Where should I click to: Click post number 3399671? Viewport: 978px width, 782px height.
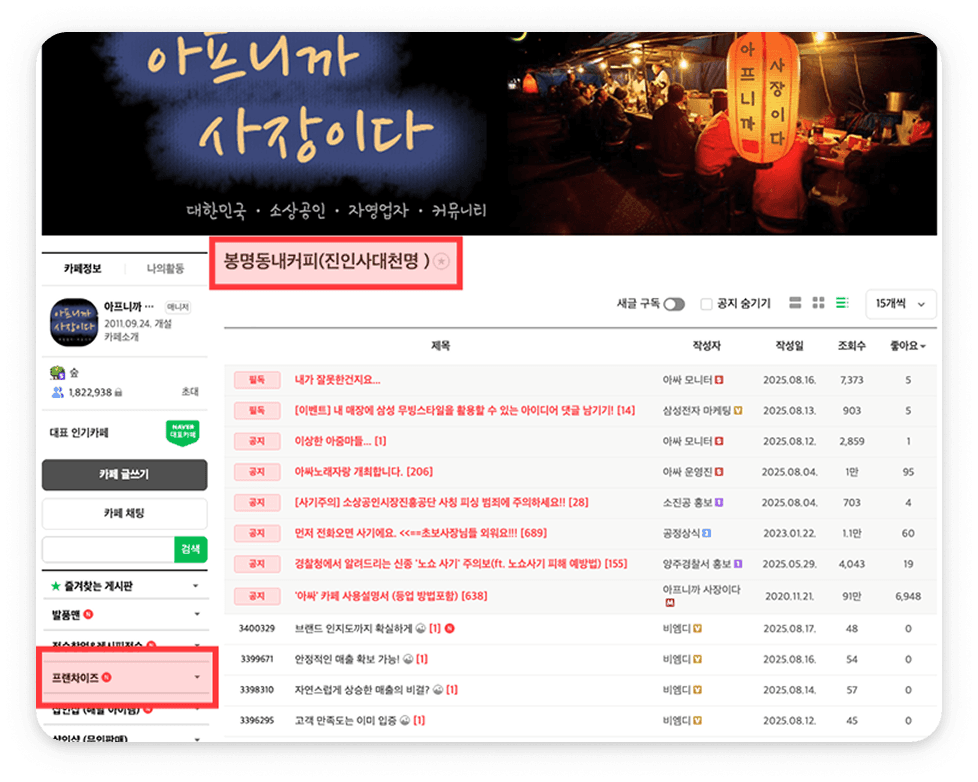256,659
